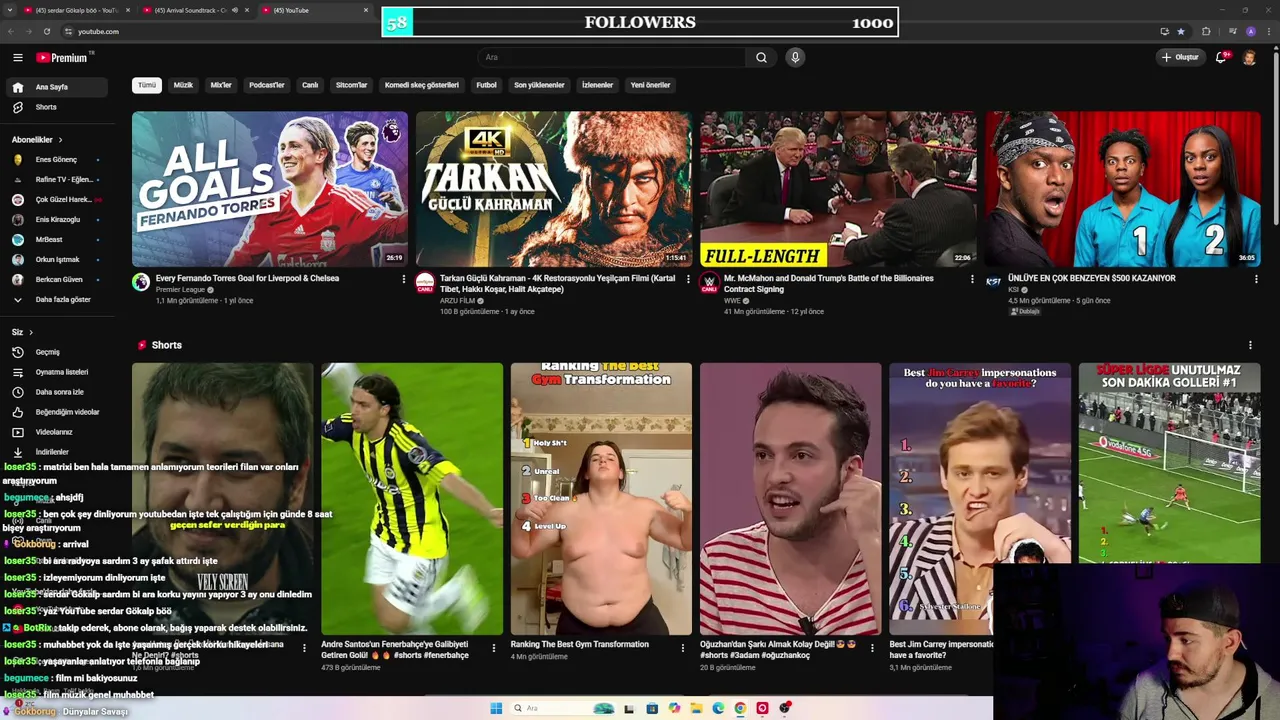
Task: Open Enes Gönenç subscription channel
Action: tap(58, 159)
